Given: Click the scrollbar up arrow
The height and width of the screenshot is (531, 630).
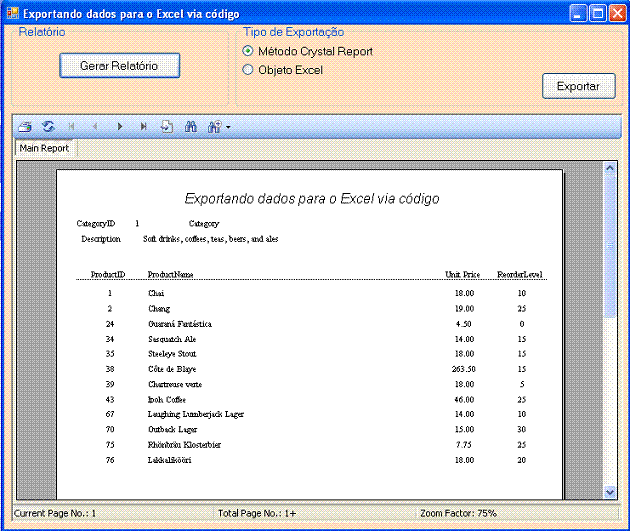Looking at the screenshot, I should coord(610,168).
